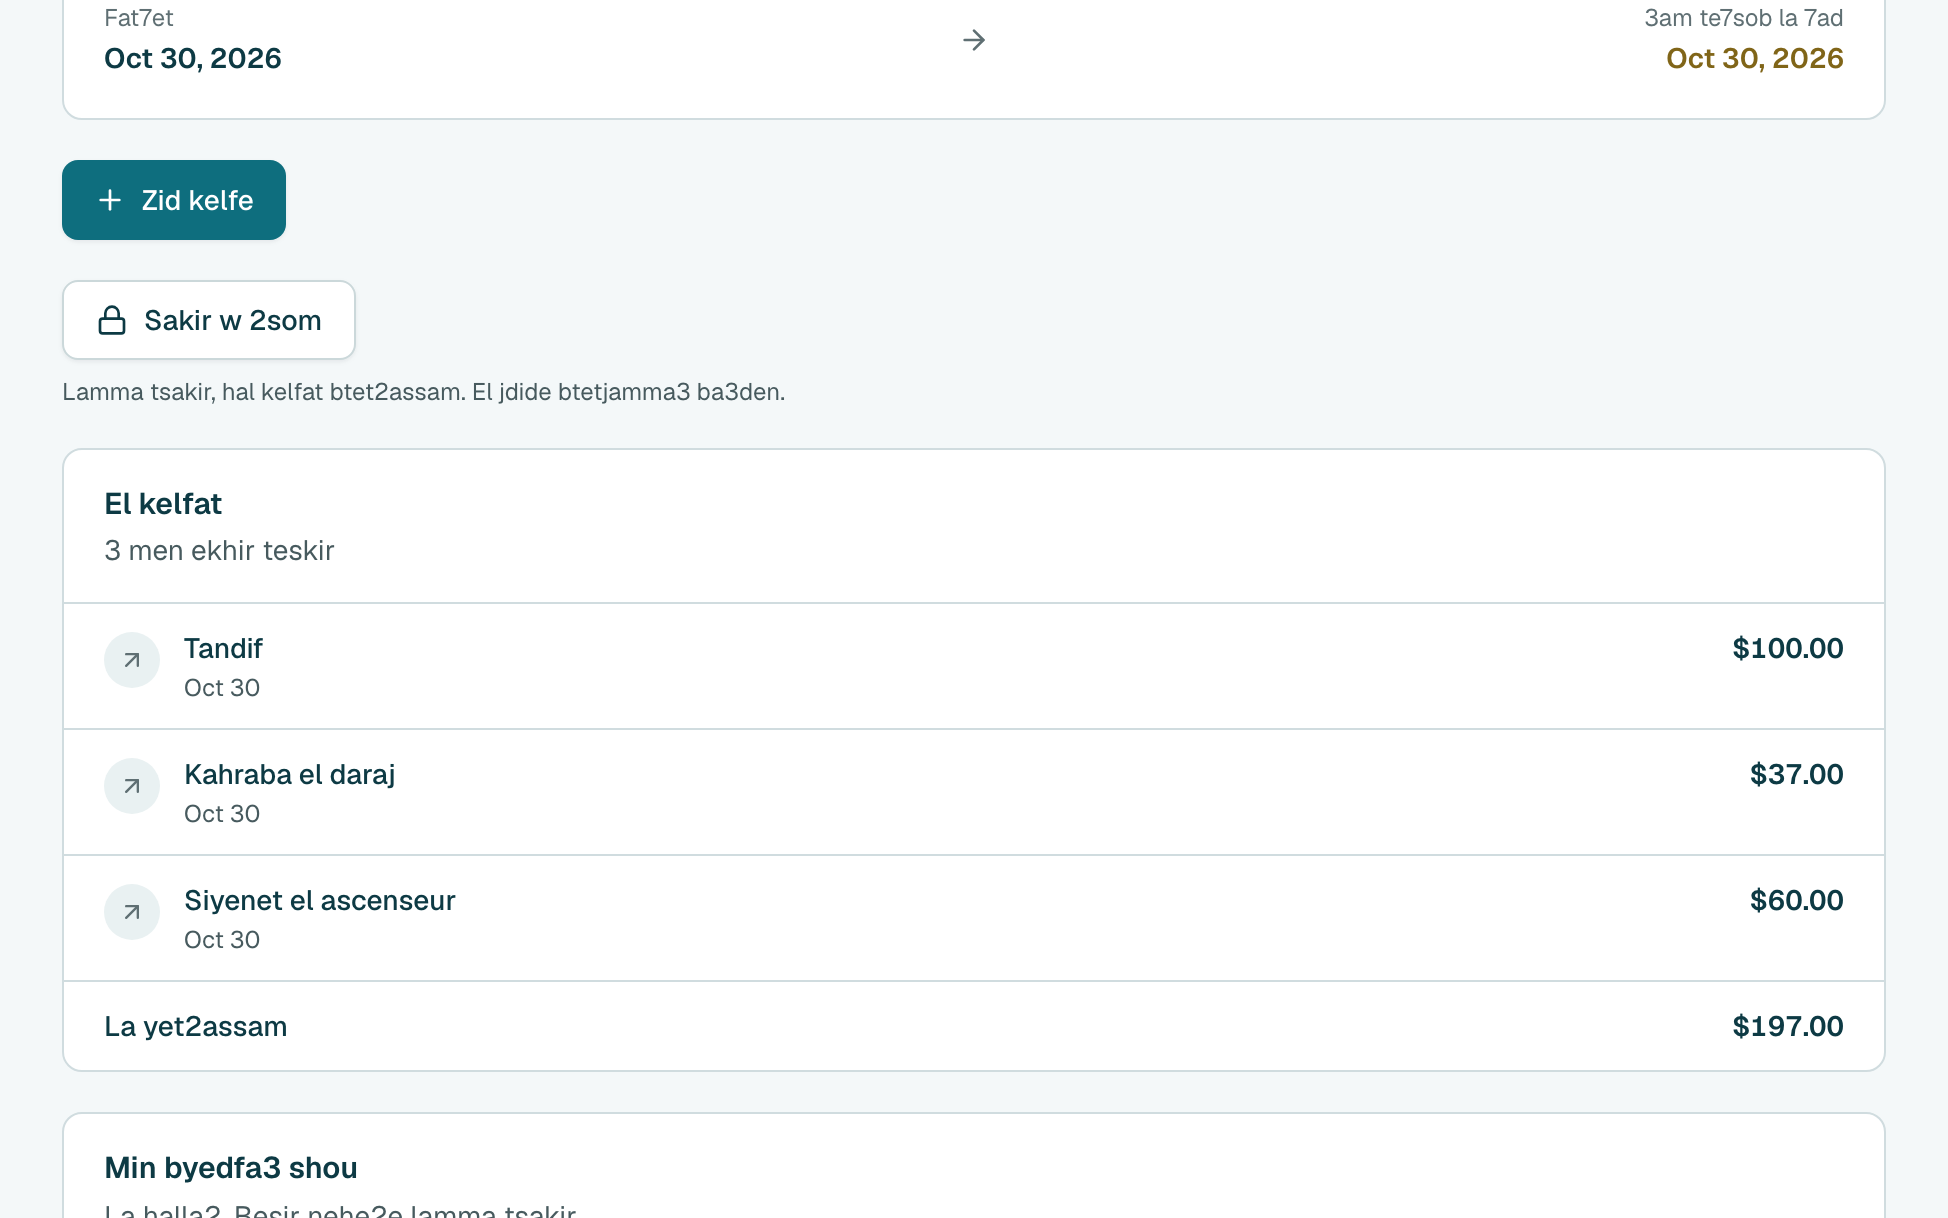1948x1218 pixels.
Task: Click the right arrow between the two dates
Action: click(974, 40)
